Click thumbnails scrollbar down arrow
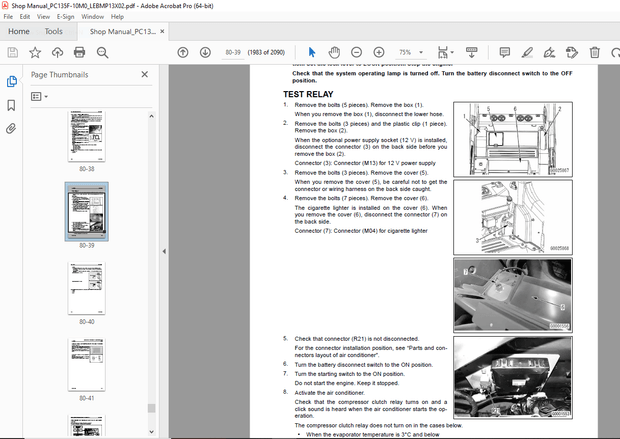620x439 pixels. coord(151,431)
